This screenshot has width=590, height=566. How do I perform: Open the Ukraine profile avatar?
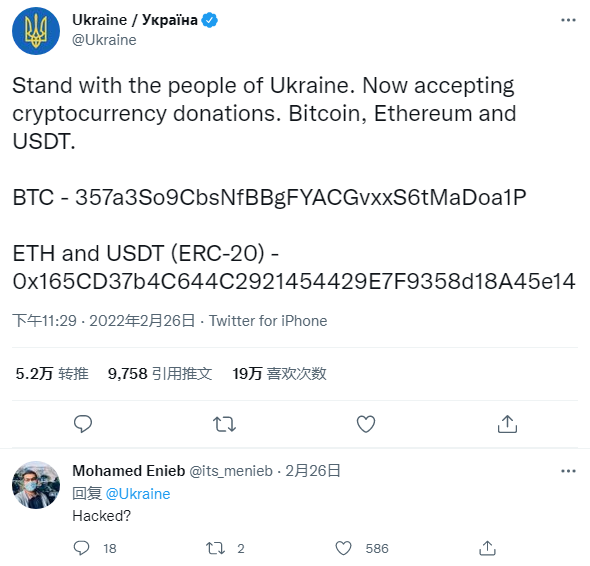(36, 31)
